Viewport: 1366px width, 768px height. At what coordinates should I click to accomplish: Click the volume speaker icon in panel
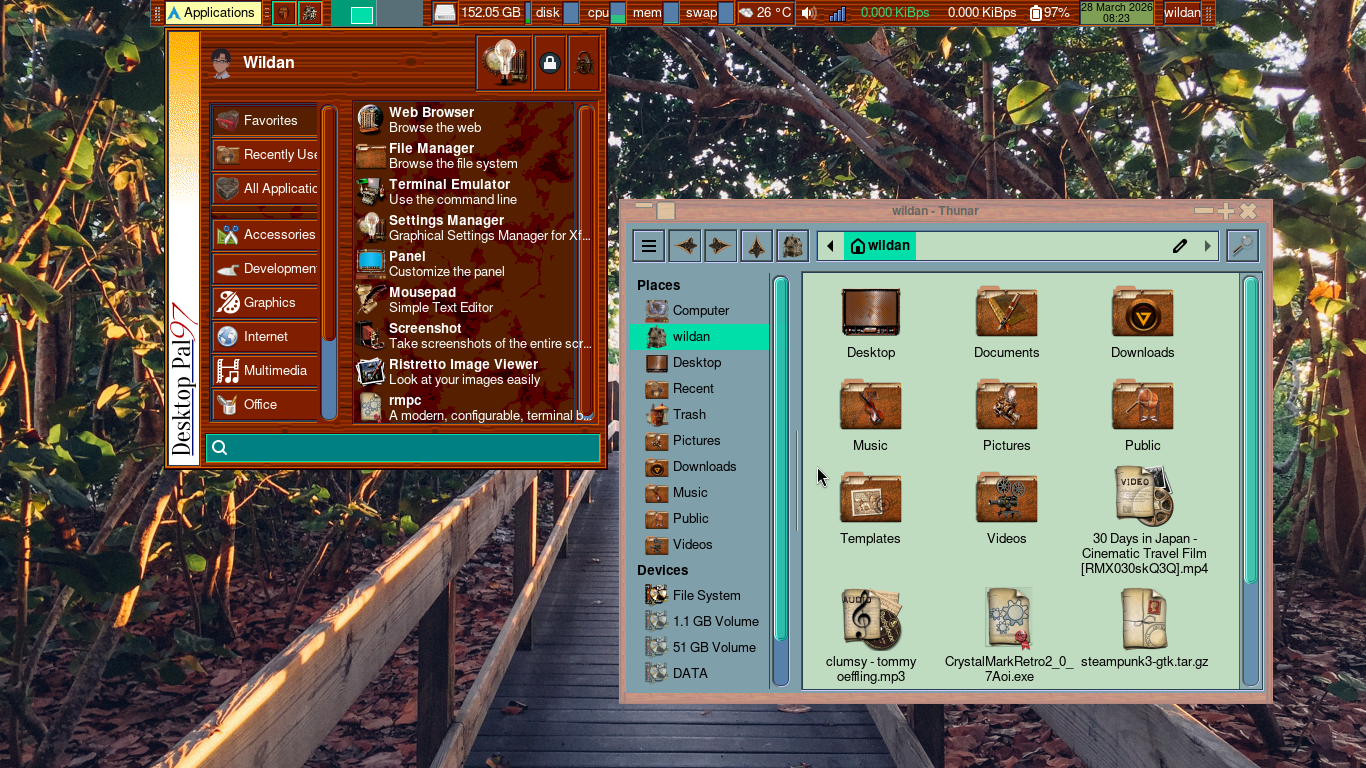click(808, 13)
